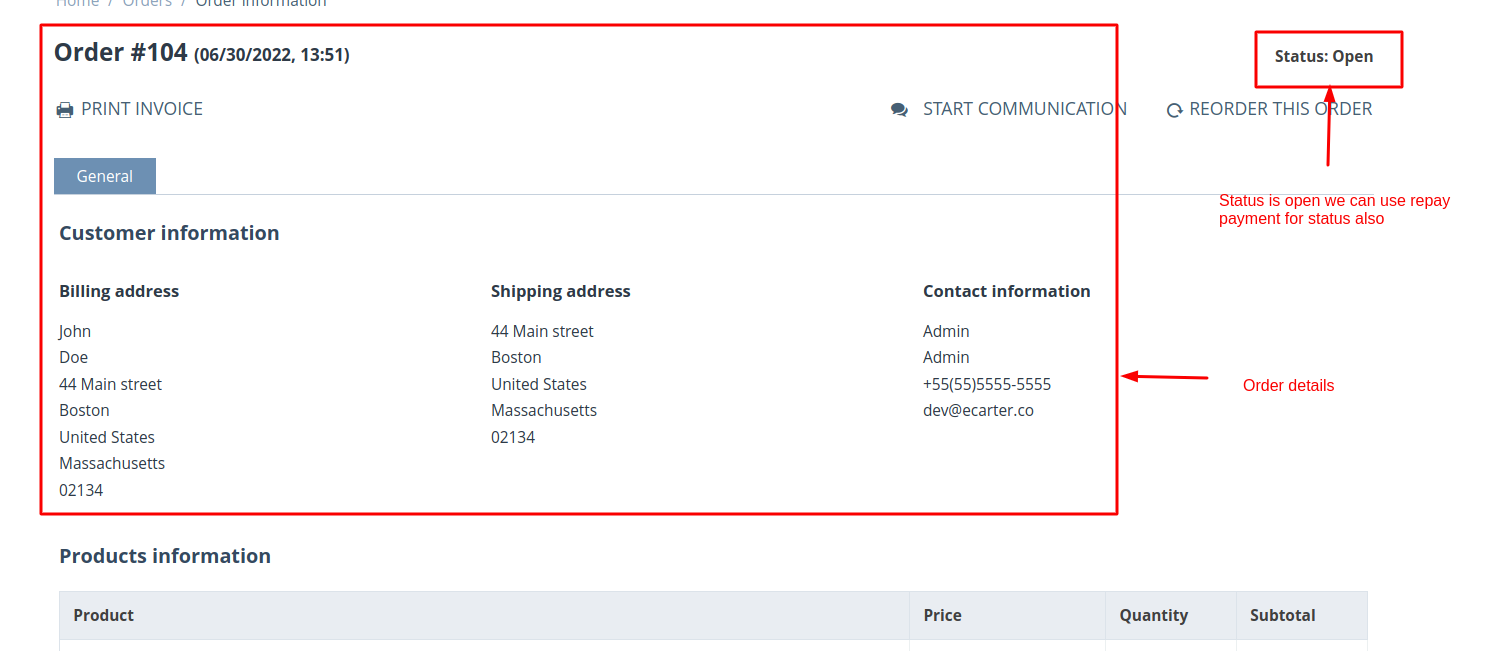Click the Shipping address heading
The image size is (1499, 651).
coord(560,291)
